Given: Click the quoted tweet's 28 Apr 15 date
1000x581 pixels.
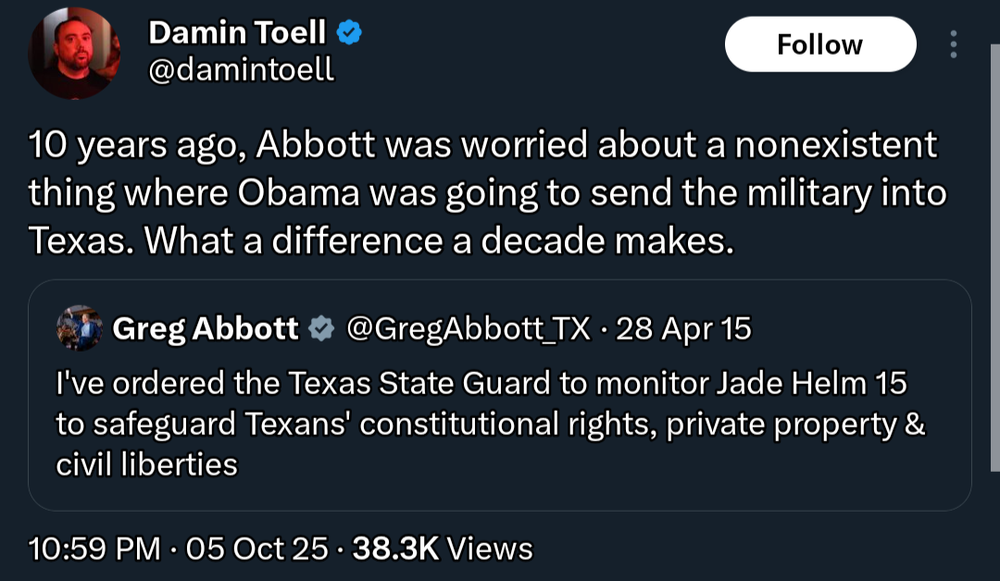Looking at the screenshot, I should (684, 328).
